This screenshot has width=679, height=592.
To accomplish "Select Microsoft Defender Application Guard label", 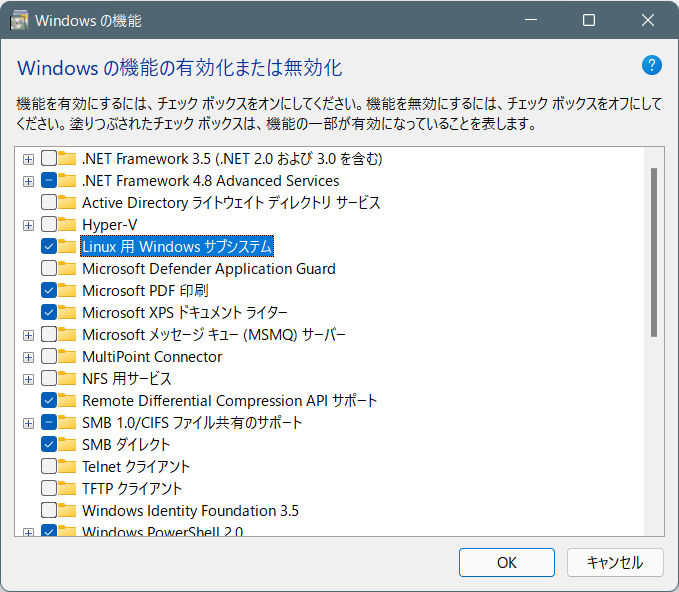I will click(x=209, y=269).
